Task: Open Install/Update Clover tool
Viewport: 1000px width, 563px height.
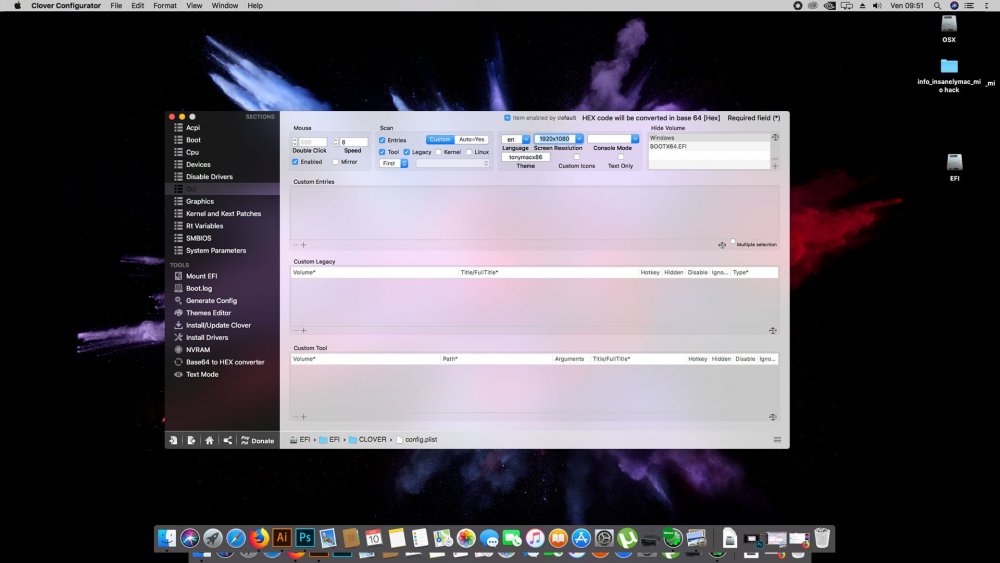Action: point(218,325)
